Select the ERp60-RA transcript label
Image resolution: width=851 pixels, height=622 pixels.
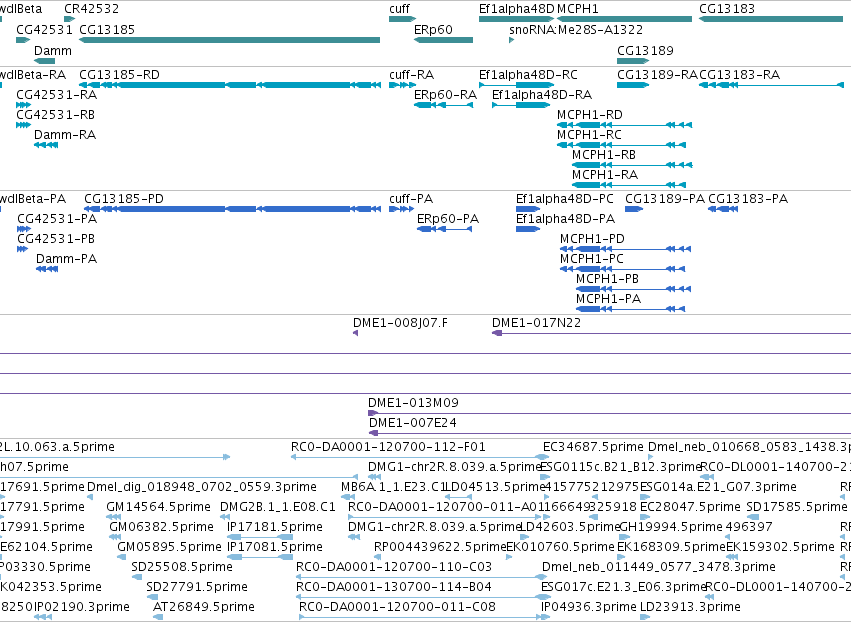[446, 94]
